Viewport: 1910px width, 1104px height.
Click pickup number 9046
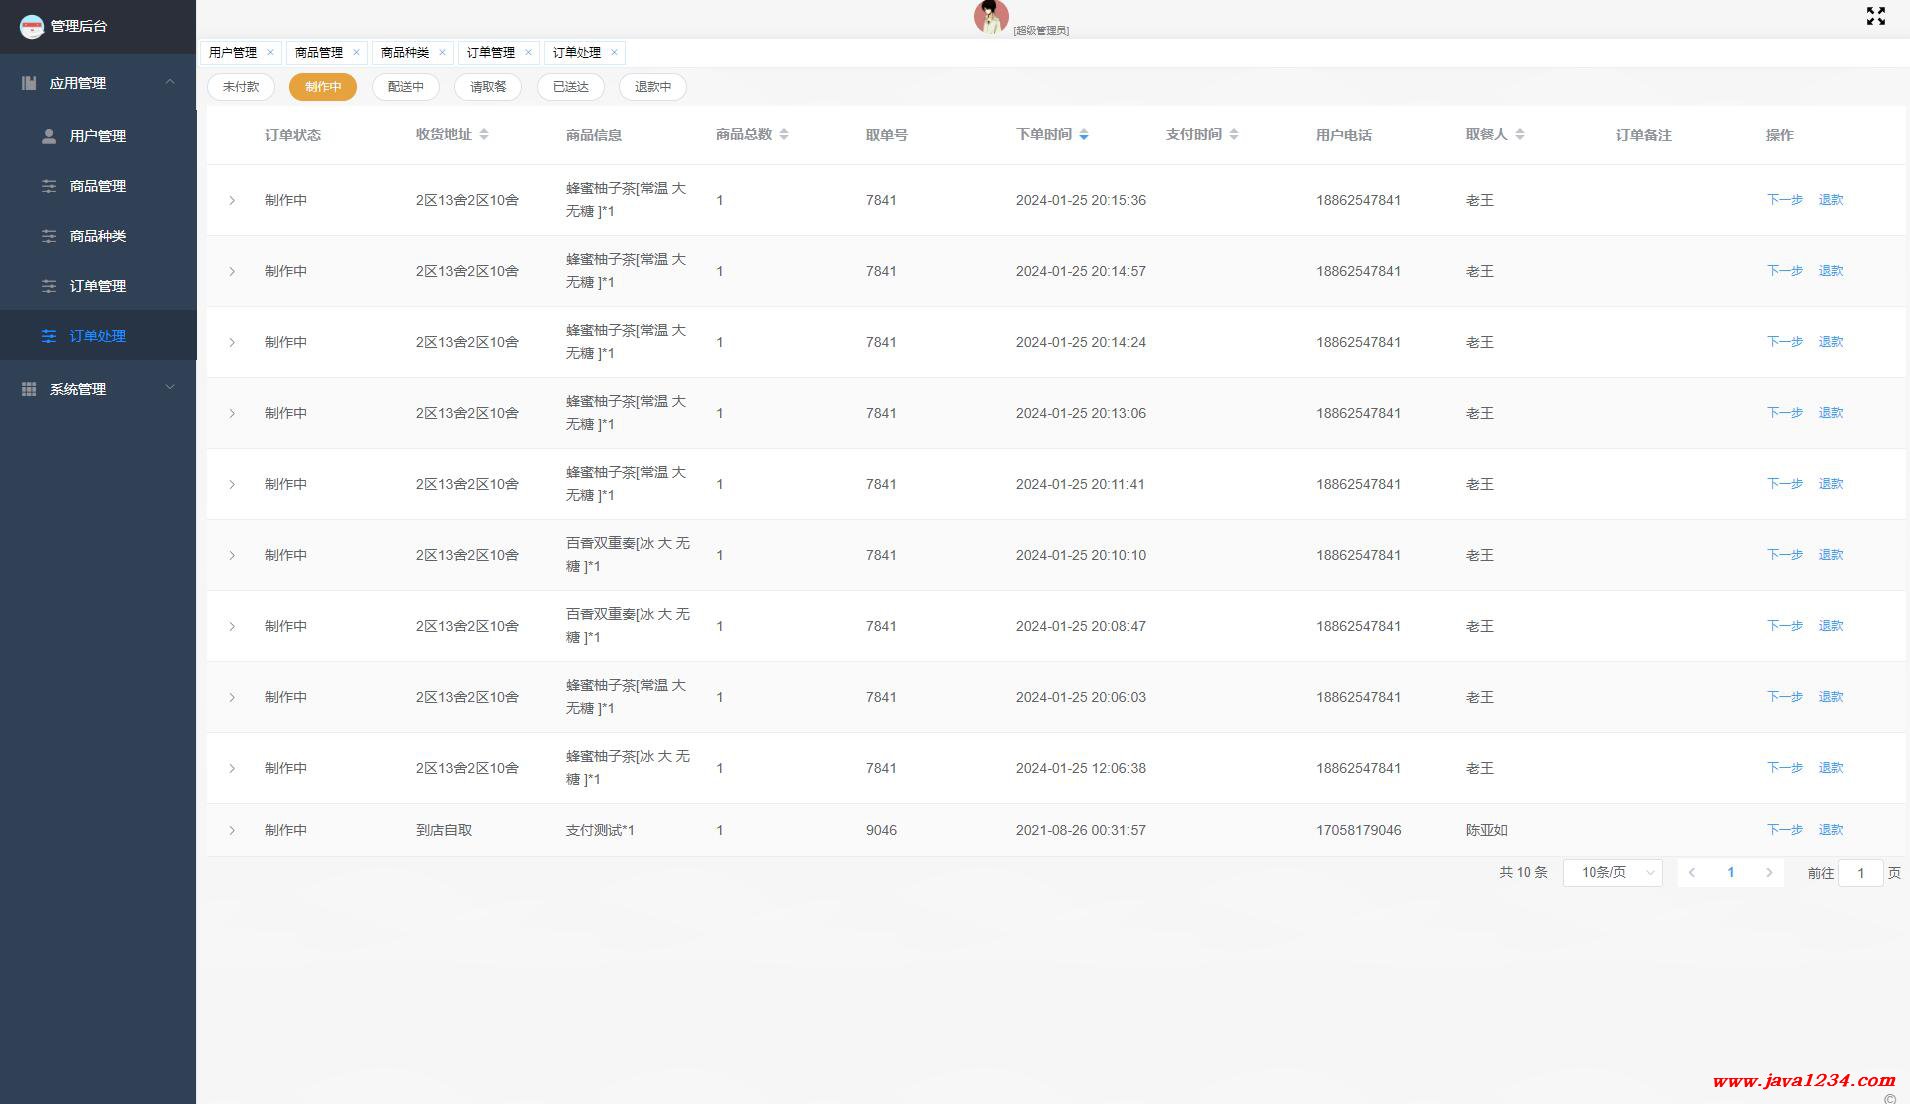click(881, 831)
